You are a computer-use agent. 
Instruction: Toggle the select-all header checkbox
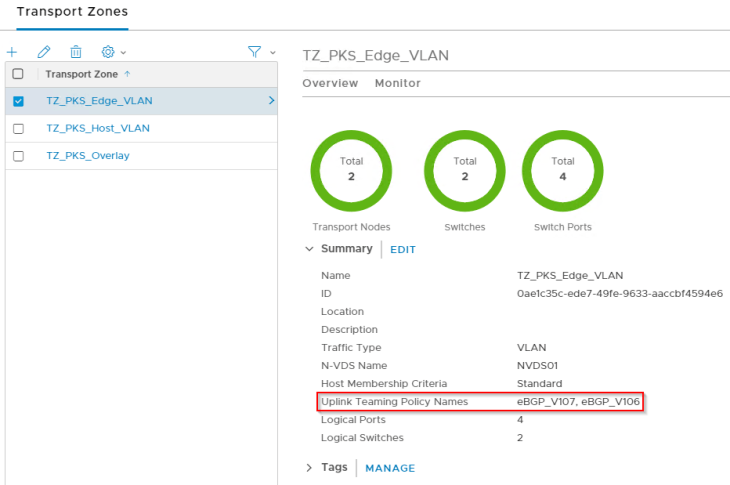point(18,74)
